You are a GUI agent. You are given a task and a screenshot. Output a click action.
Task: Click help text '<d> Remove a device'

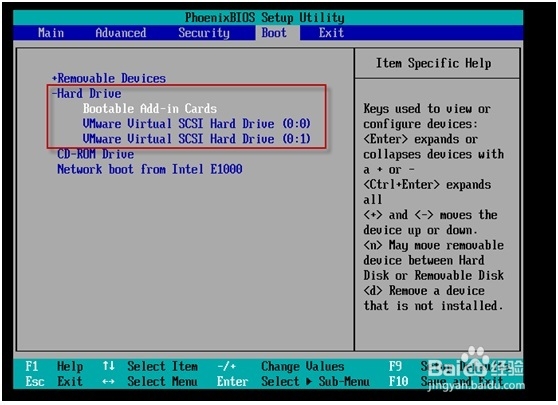pos(424,291)
